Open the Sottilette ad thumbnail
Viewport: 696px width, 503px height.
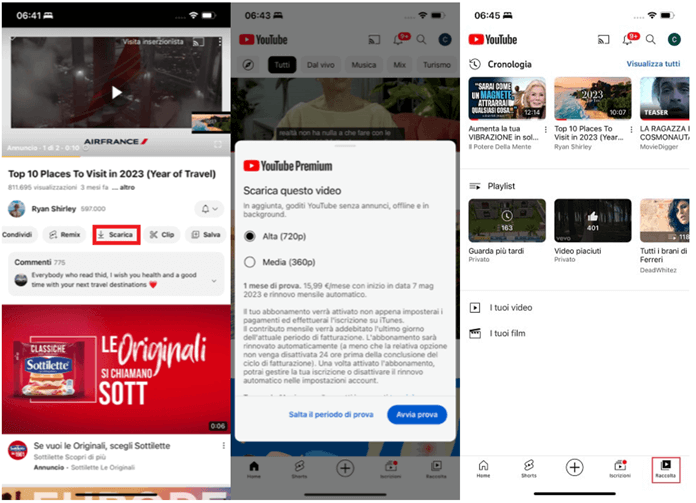pos(116,369)
